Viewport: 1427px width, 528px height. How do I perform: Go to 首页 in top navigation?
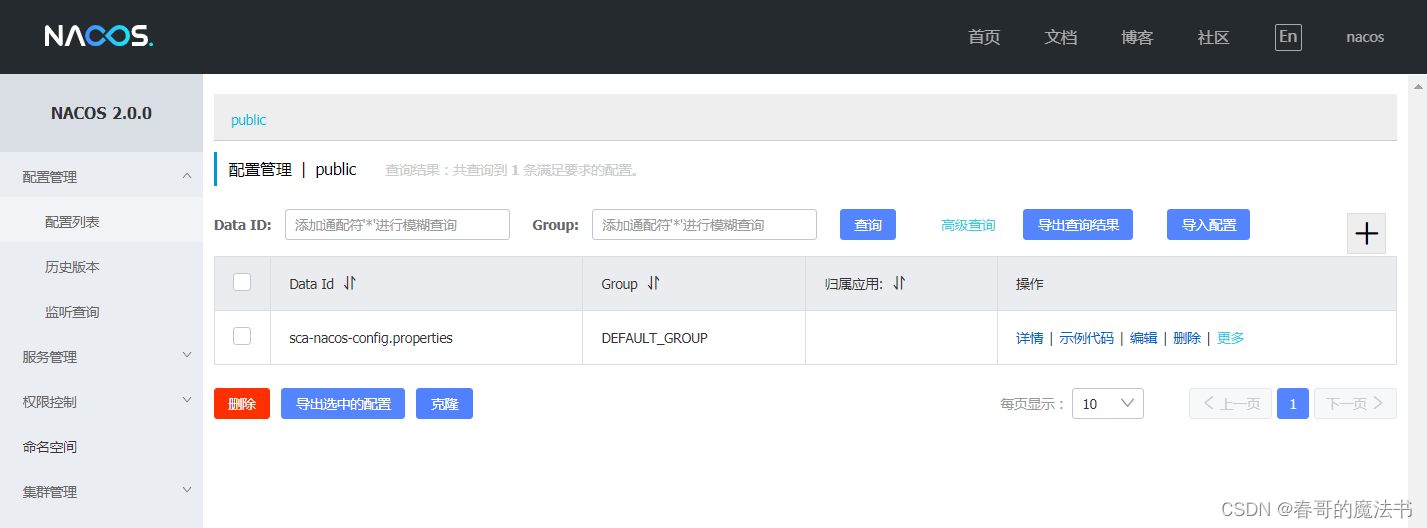[984, 37]
